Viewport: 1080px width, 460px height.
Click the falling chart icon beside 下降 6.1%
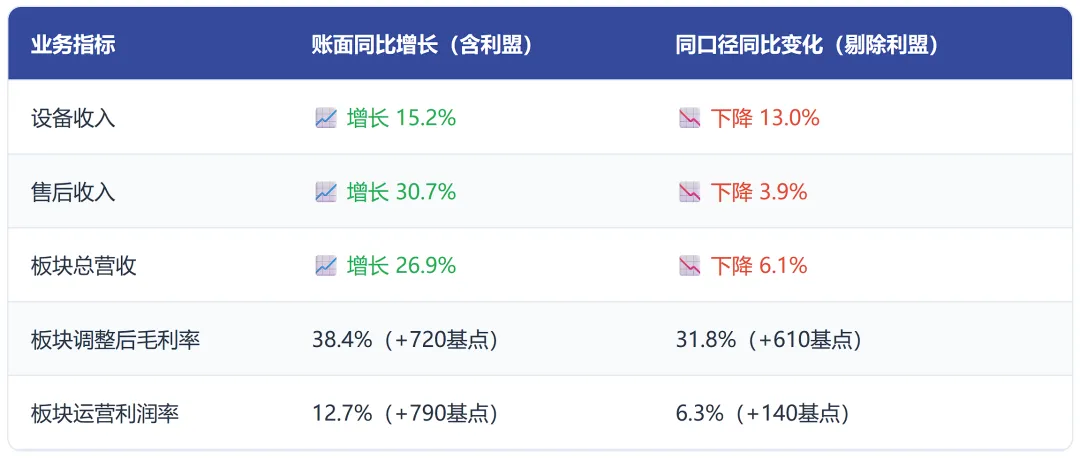(689, 265)
